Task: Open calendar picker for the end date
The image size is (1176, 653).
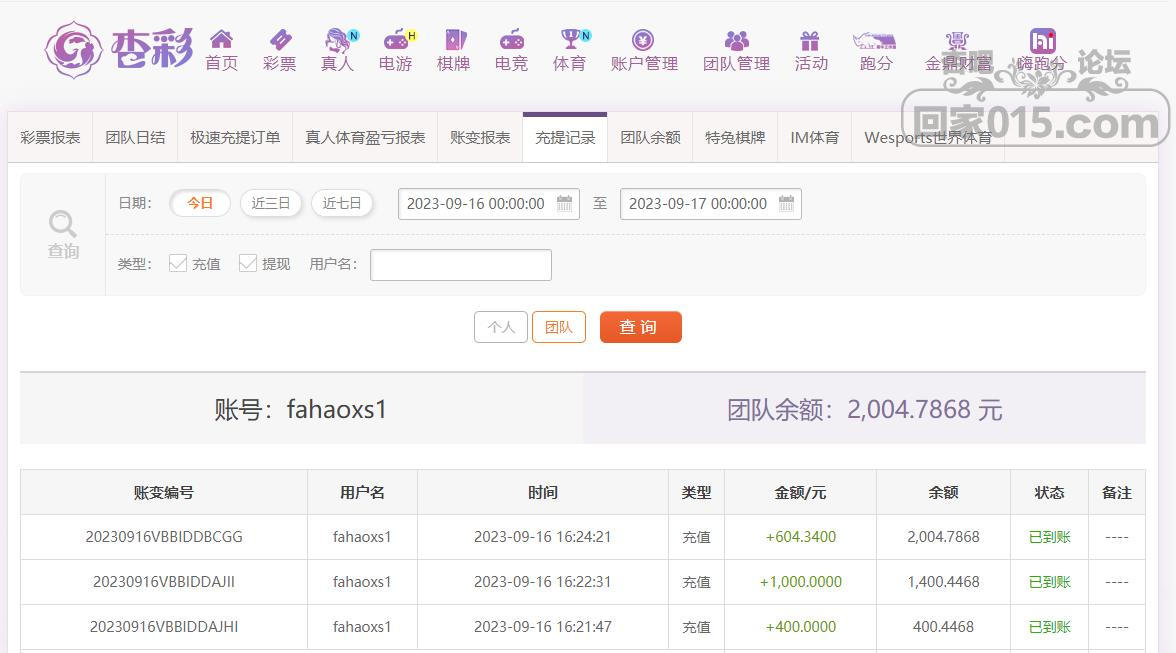Action: [x=787, y=203]
